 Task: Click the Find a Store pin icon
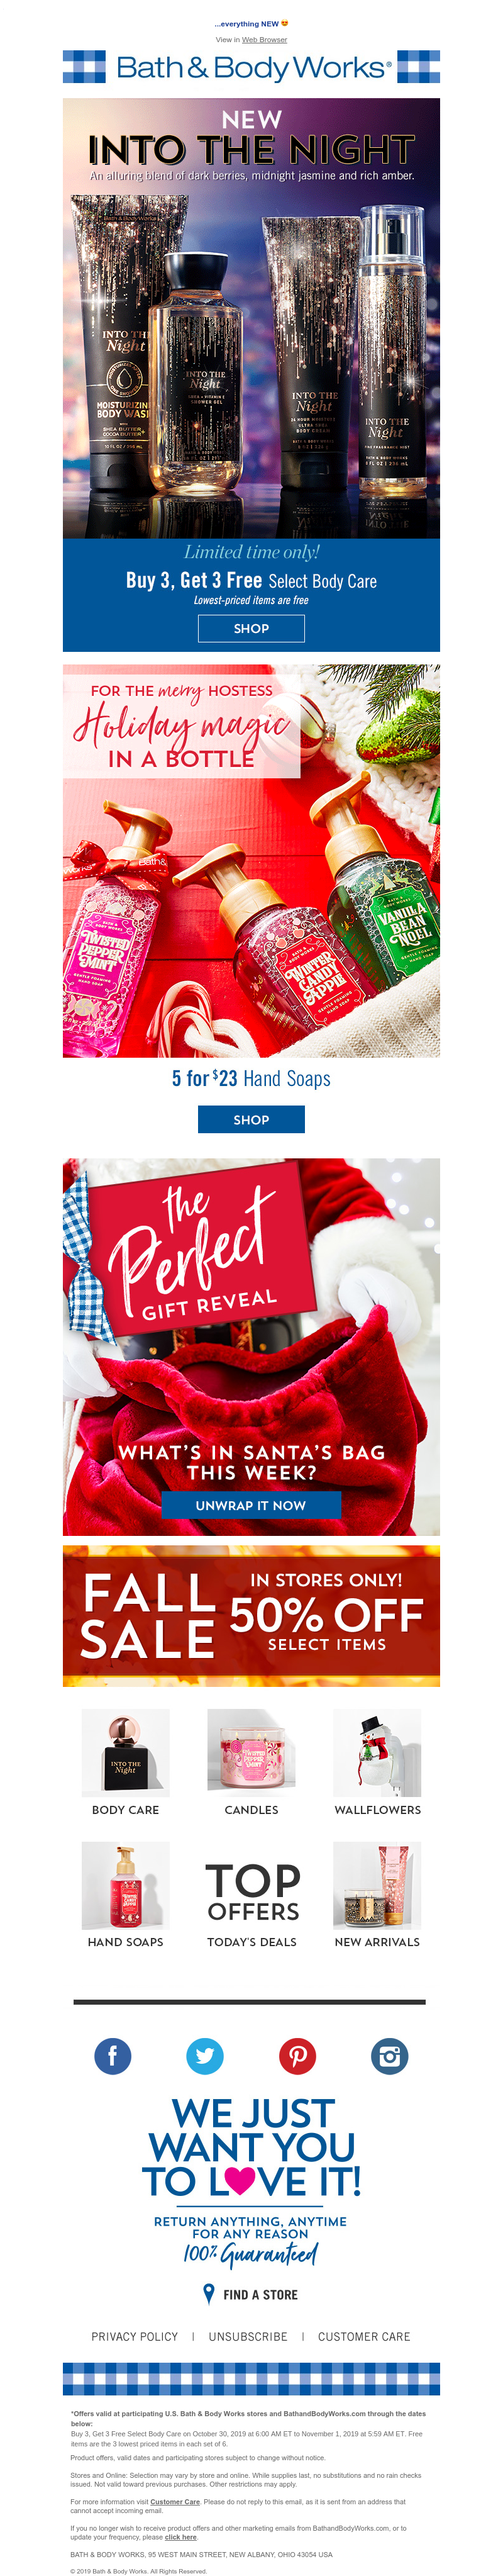point(209,2294)
